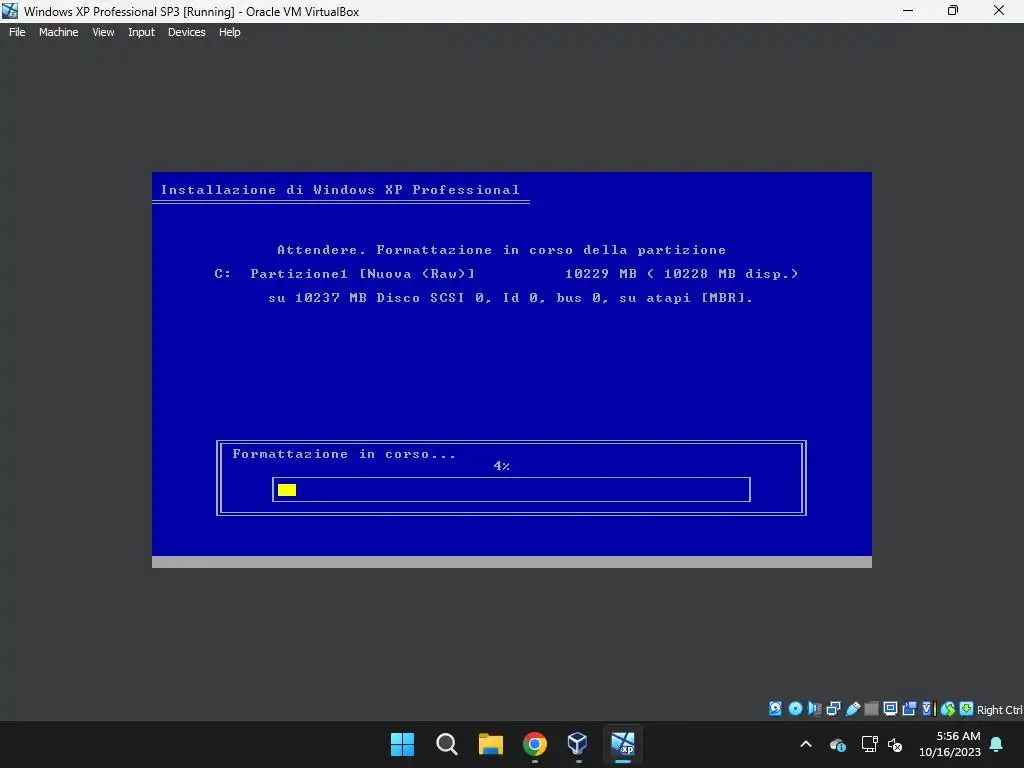Click the VirtualBox window title bar icon

(x=10, y=11)
